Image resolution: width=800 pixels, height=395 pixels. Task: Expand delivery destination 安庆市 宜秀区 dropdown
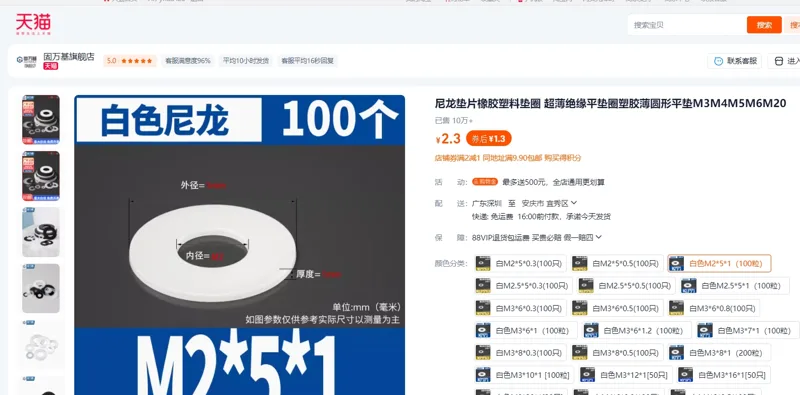(549, 203)
